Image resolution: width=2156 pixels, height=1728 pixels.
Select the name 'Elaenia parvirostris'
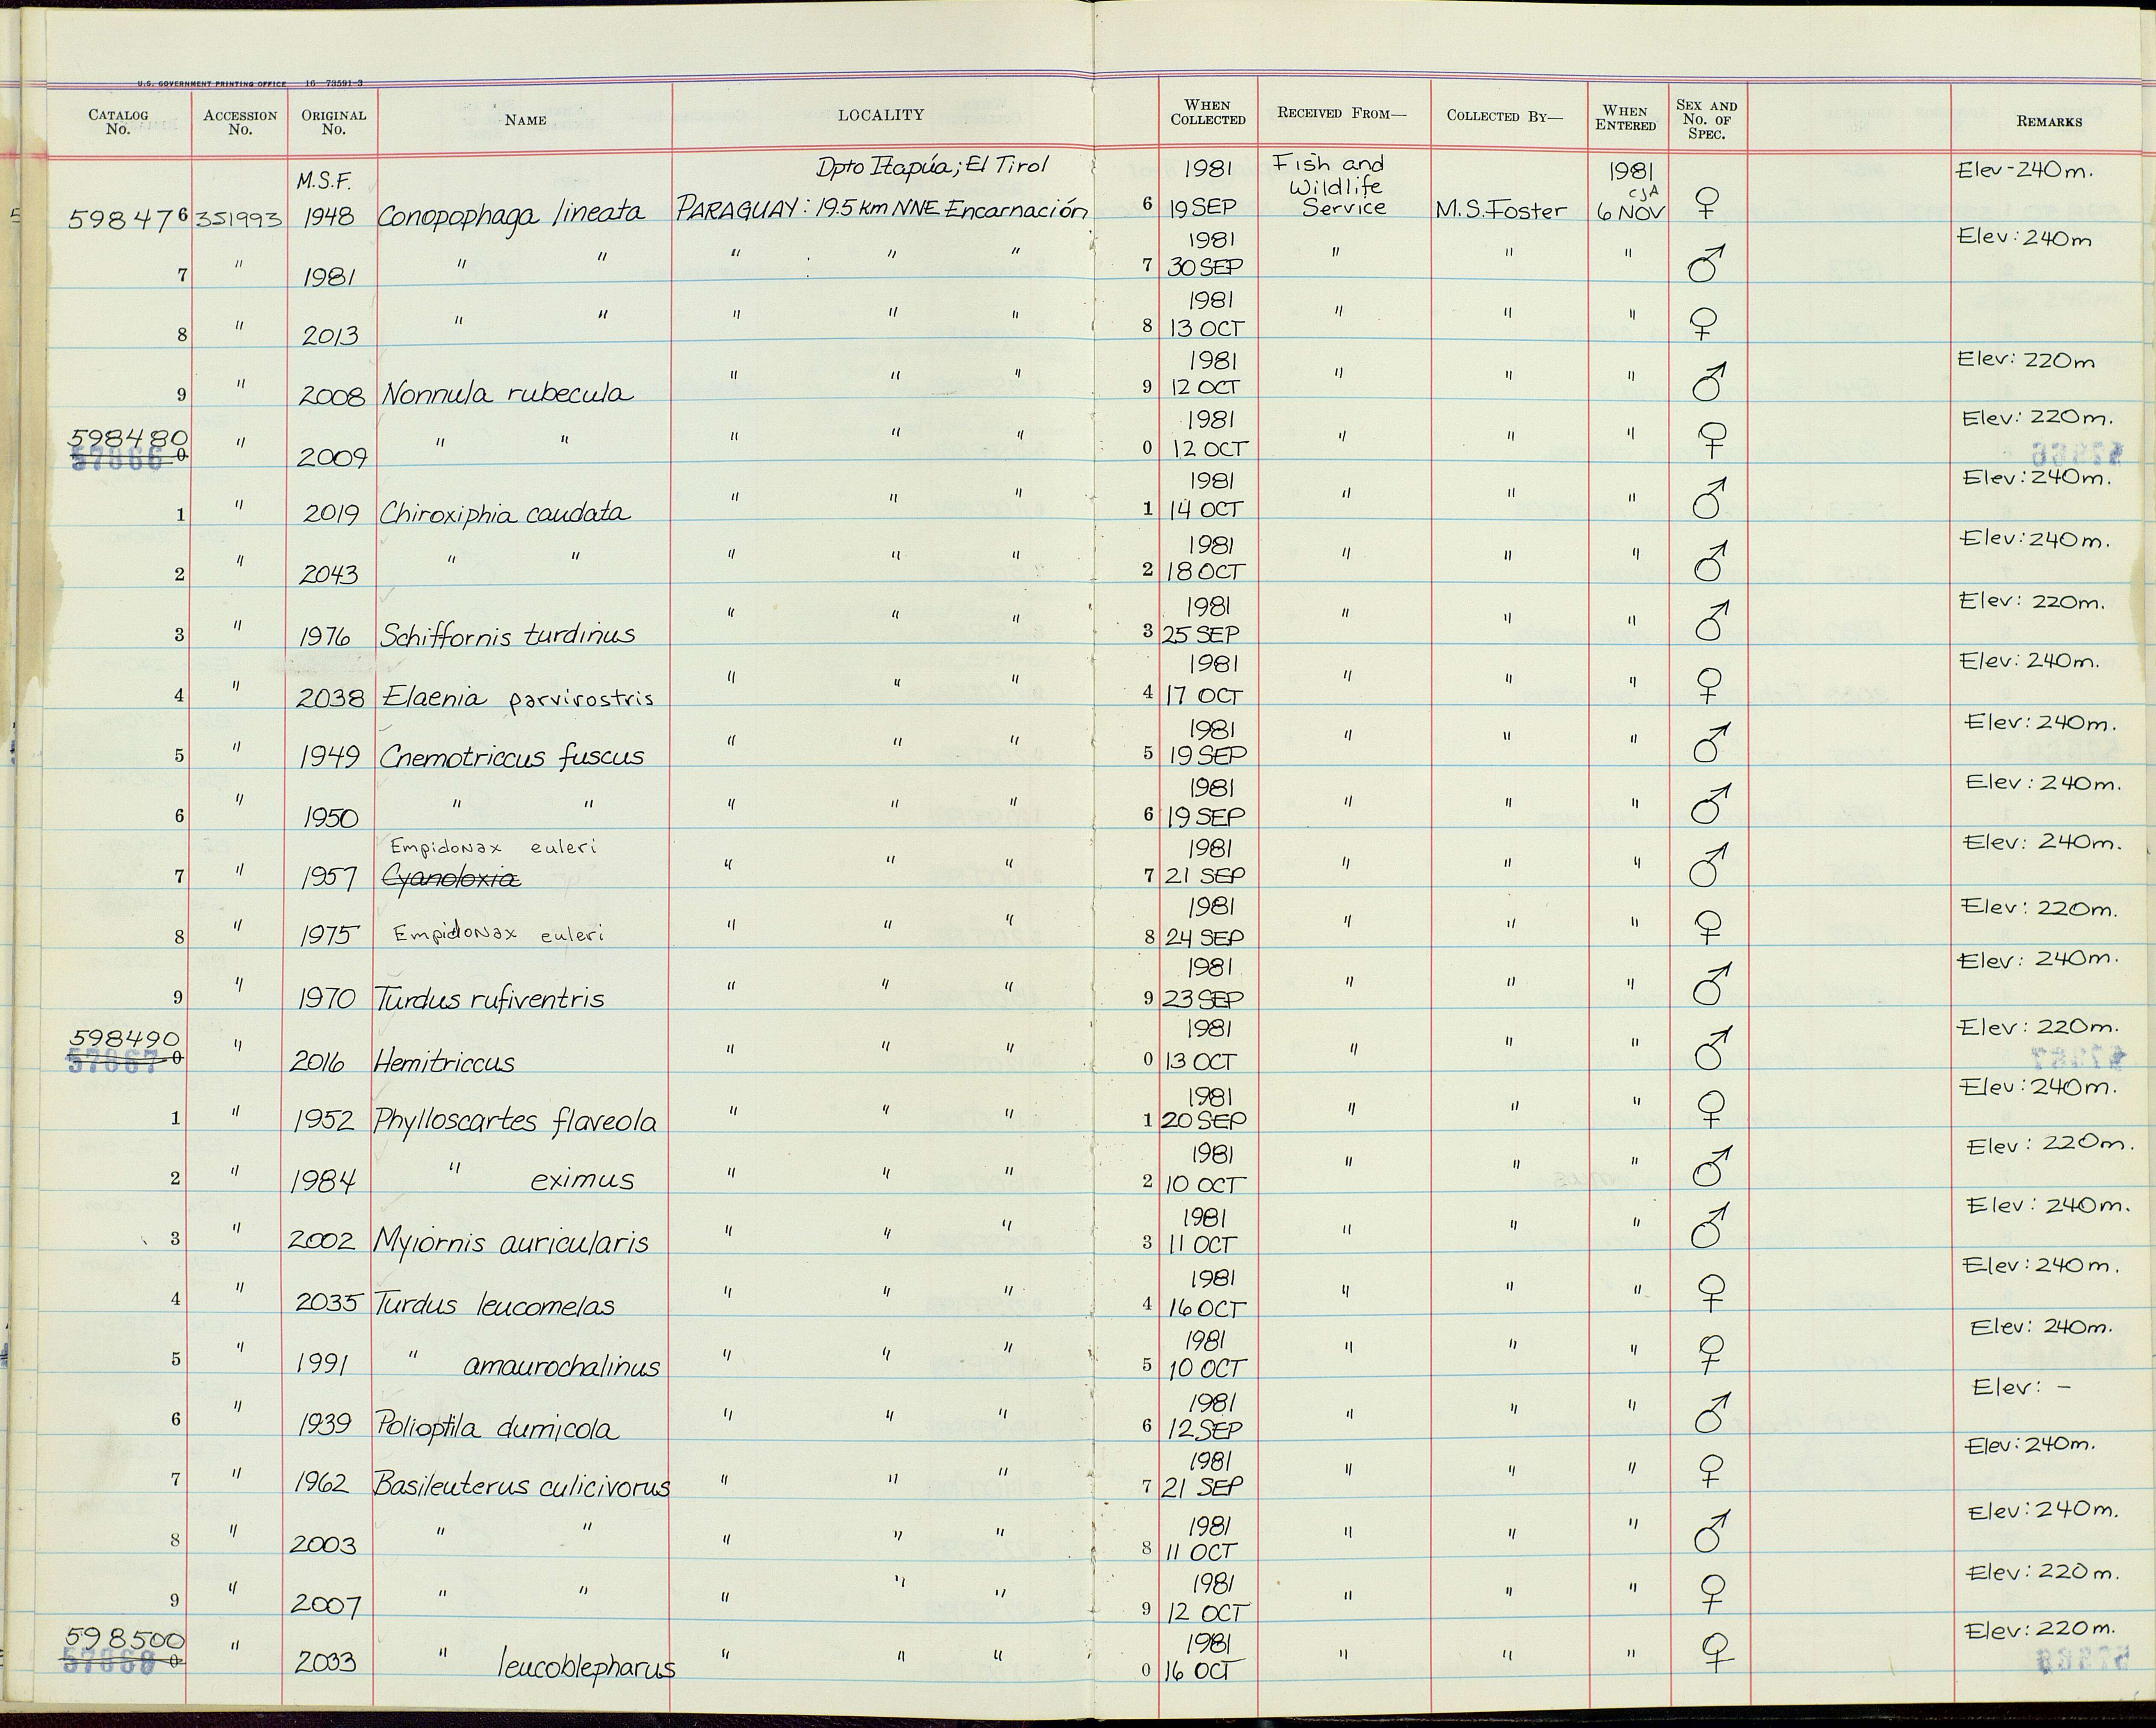coord(518,697)
